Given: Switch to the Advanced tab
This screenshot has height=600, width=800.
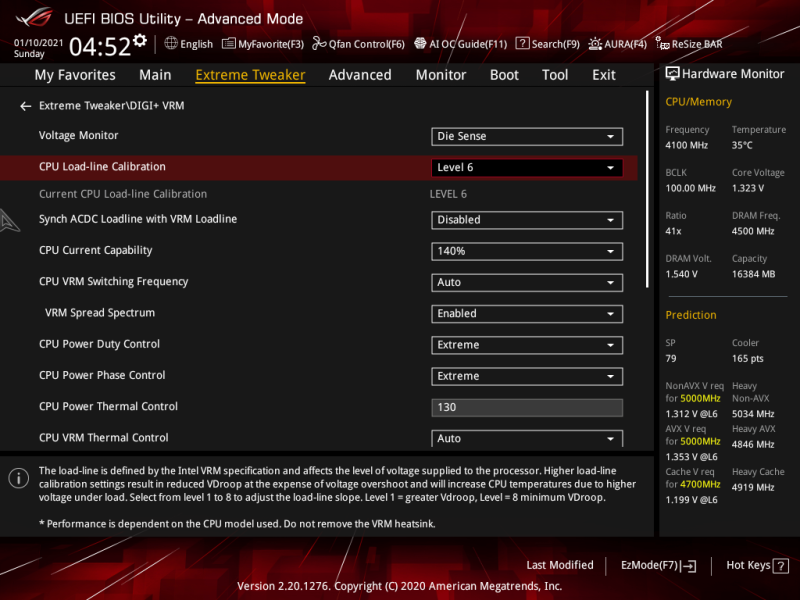Looking at the screenshot, I should point(359,74).
